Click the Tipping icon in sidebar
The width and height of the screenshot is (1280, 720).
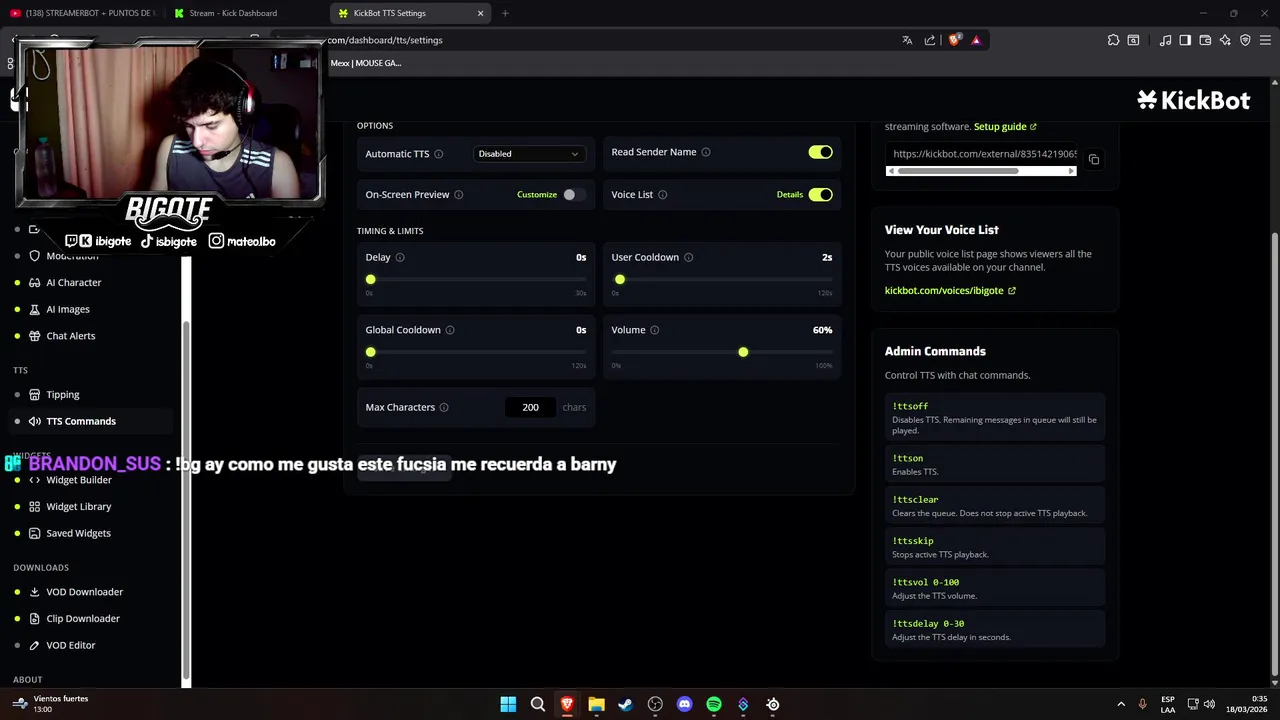click(34, 395)
